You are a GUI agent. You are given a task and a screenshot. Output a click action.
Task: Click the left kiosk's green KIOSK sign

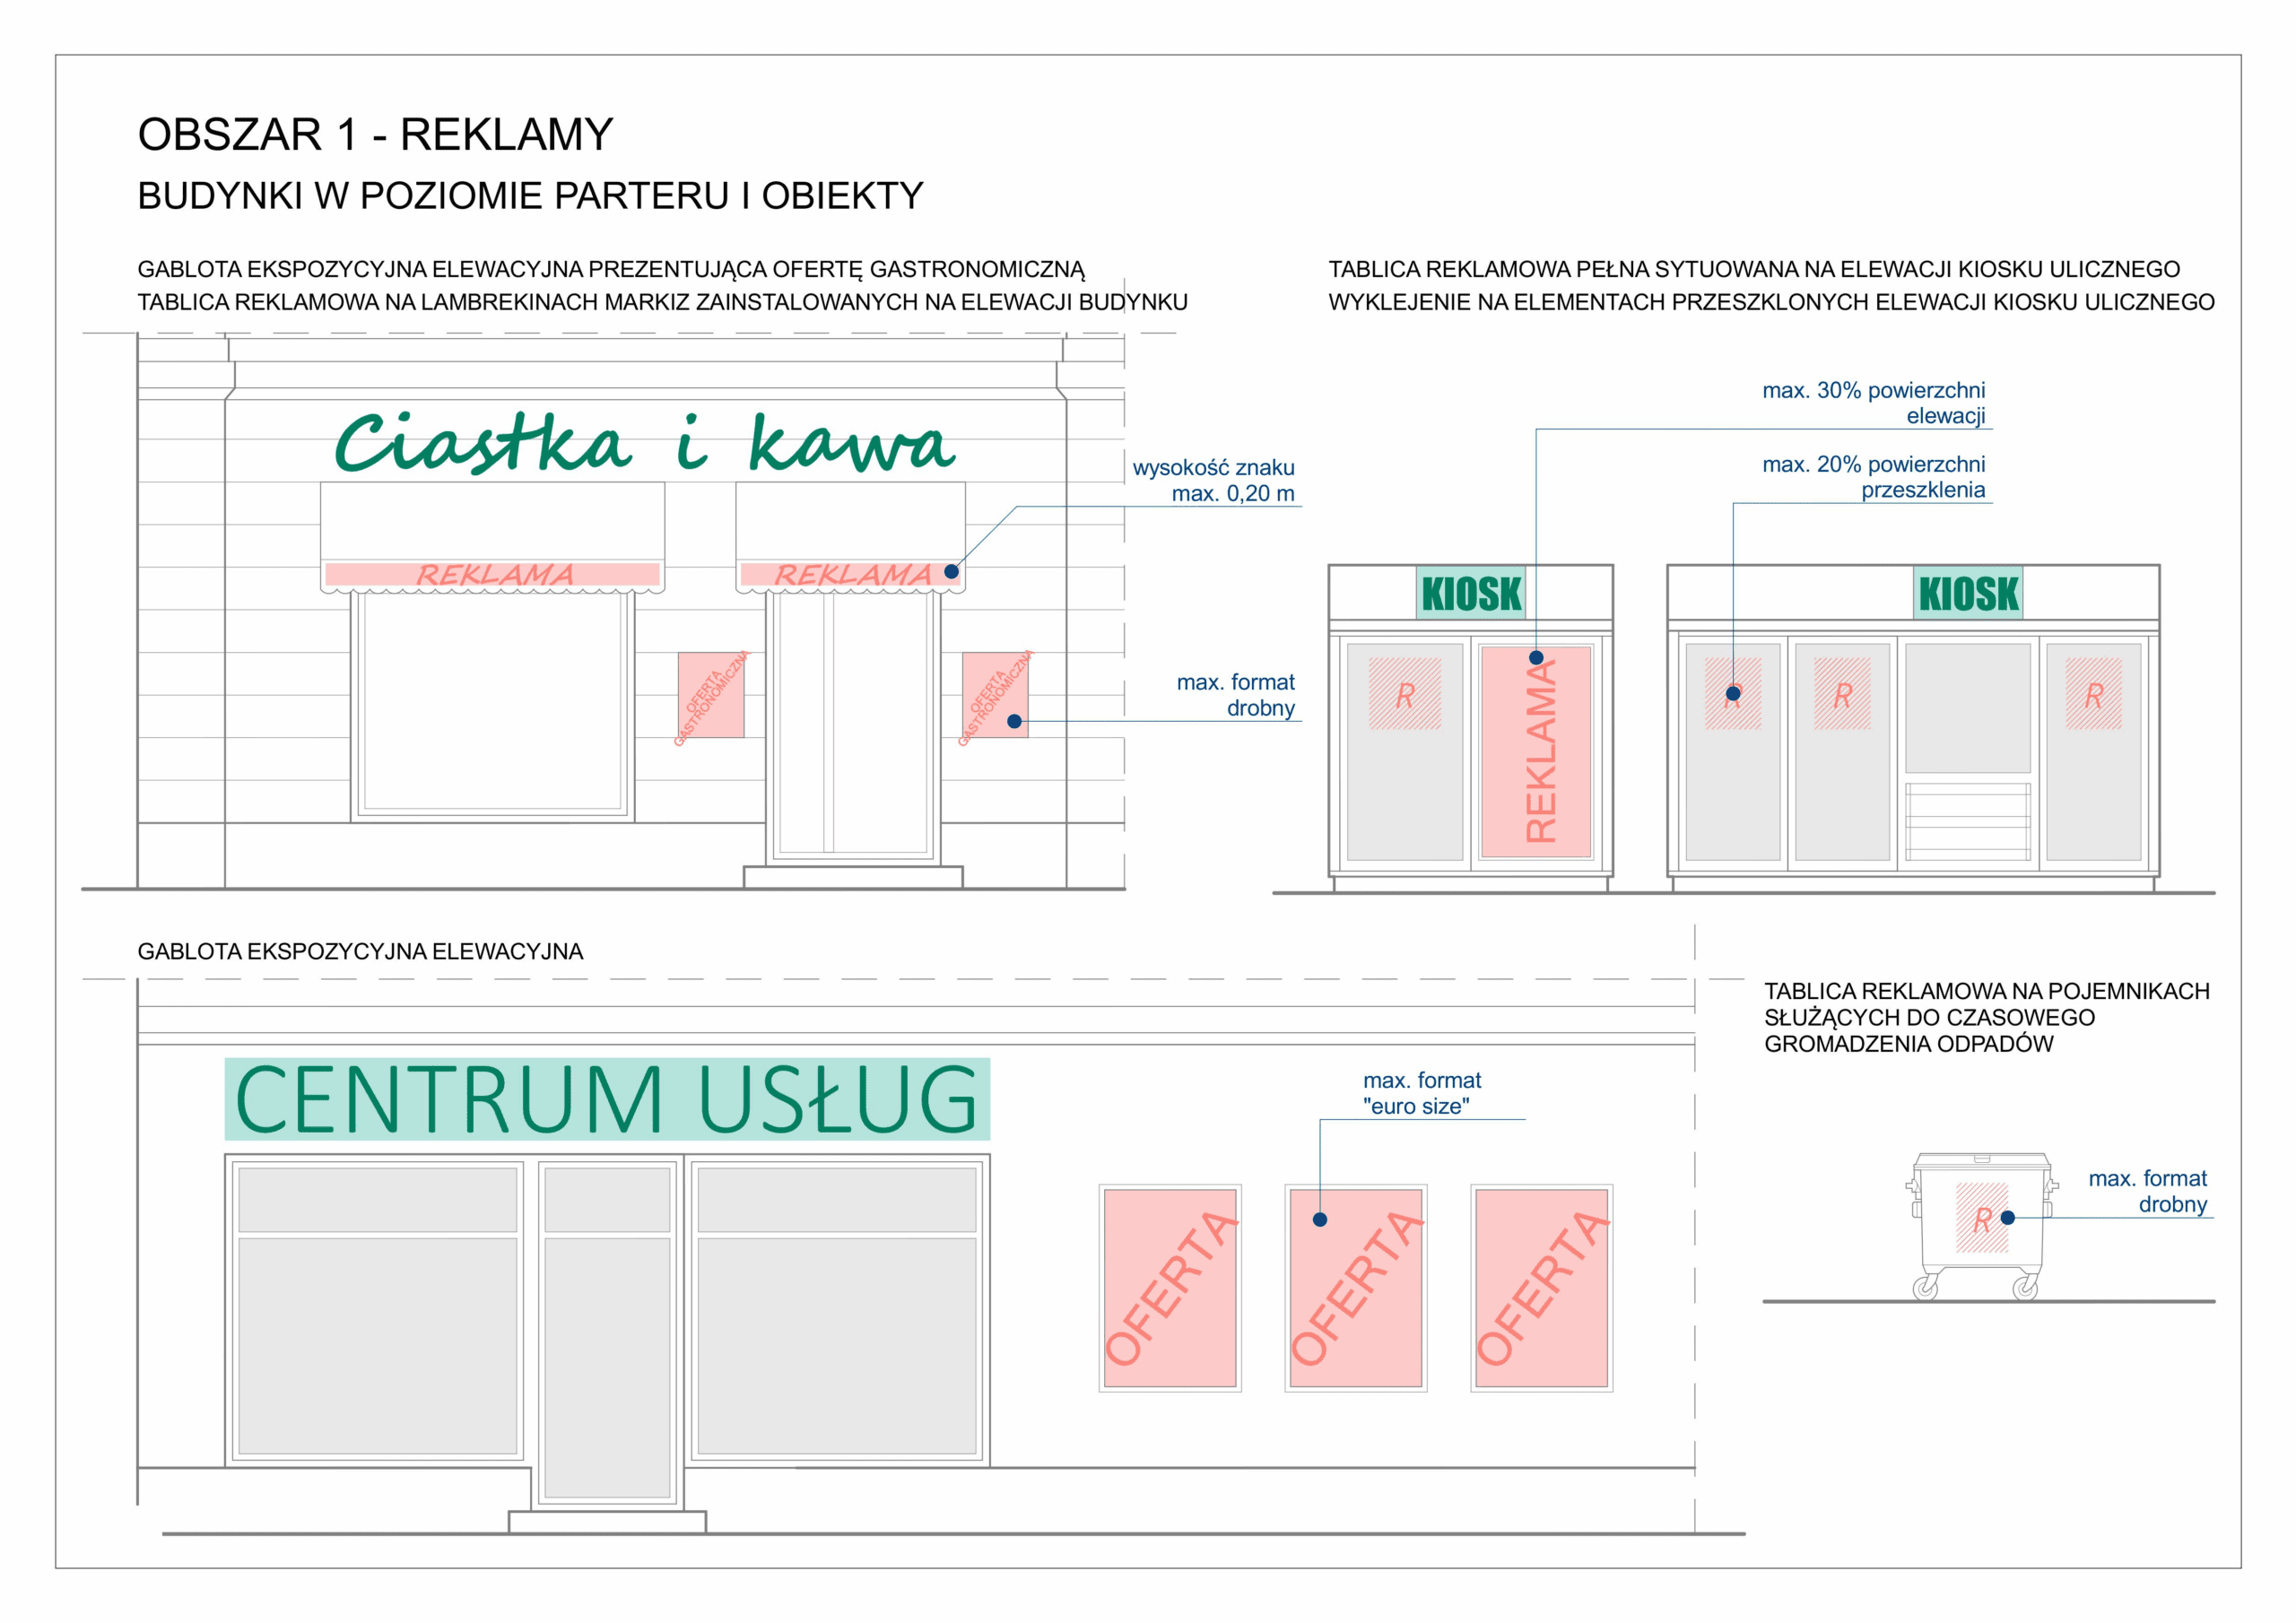[x=1470, y=594]
